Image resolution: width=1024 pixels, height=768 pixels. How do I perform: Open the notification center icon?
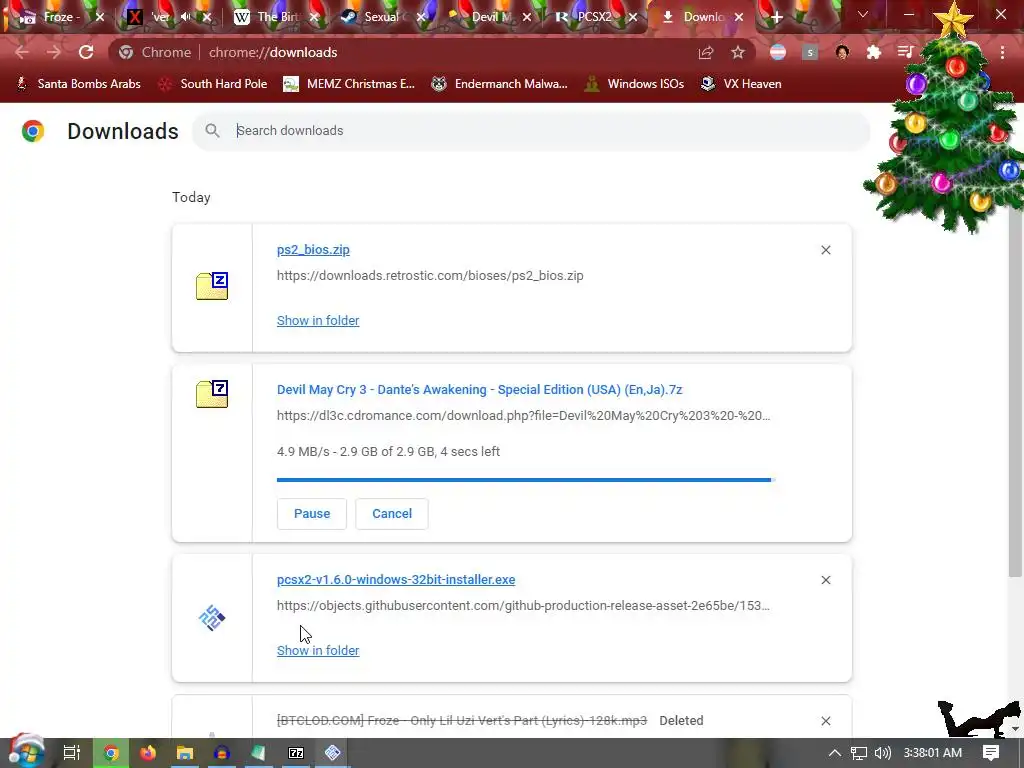[x=991, y=753]
